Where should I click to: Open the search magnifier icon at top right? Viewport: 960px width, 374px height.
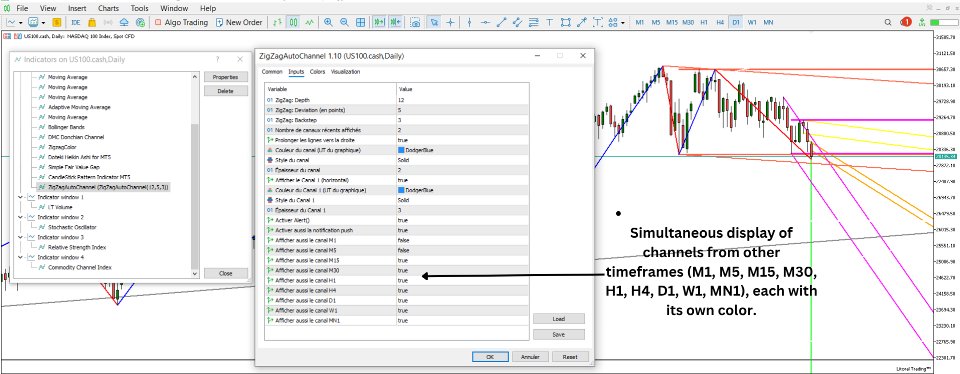pos(888,22)
